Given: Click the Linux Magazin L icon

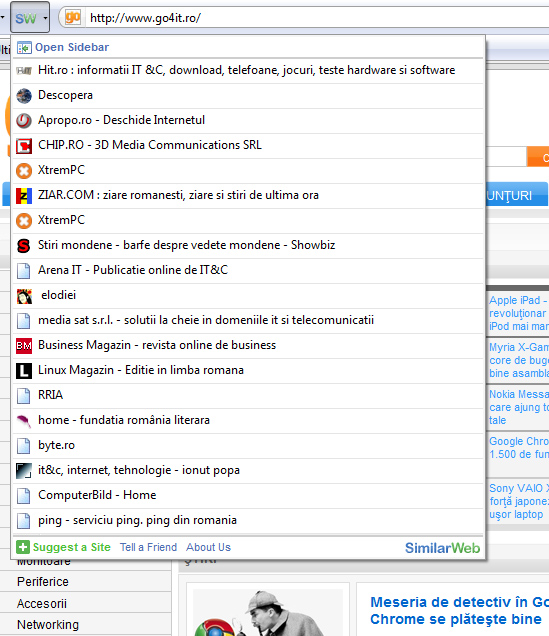Looking at the screenshot, I should 24,371.
